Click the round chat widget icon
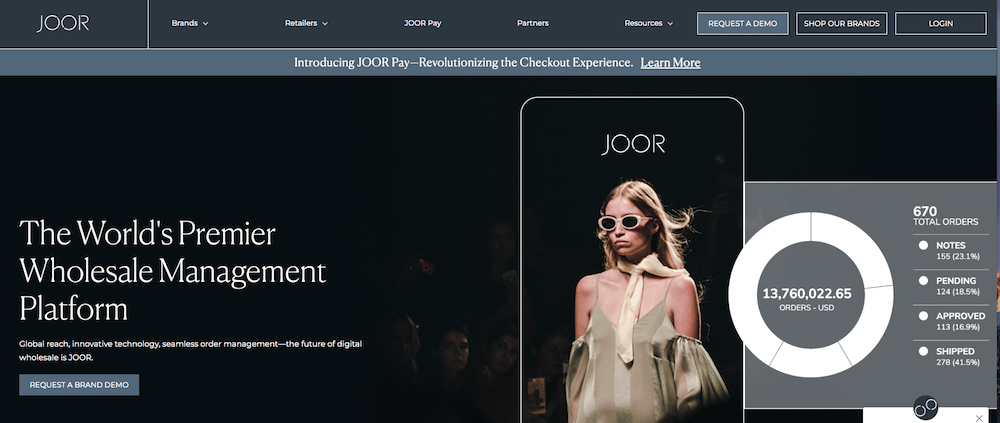 925,407
